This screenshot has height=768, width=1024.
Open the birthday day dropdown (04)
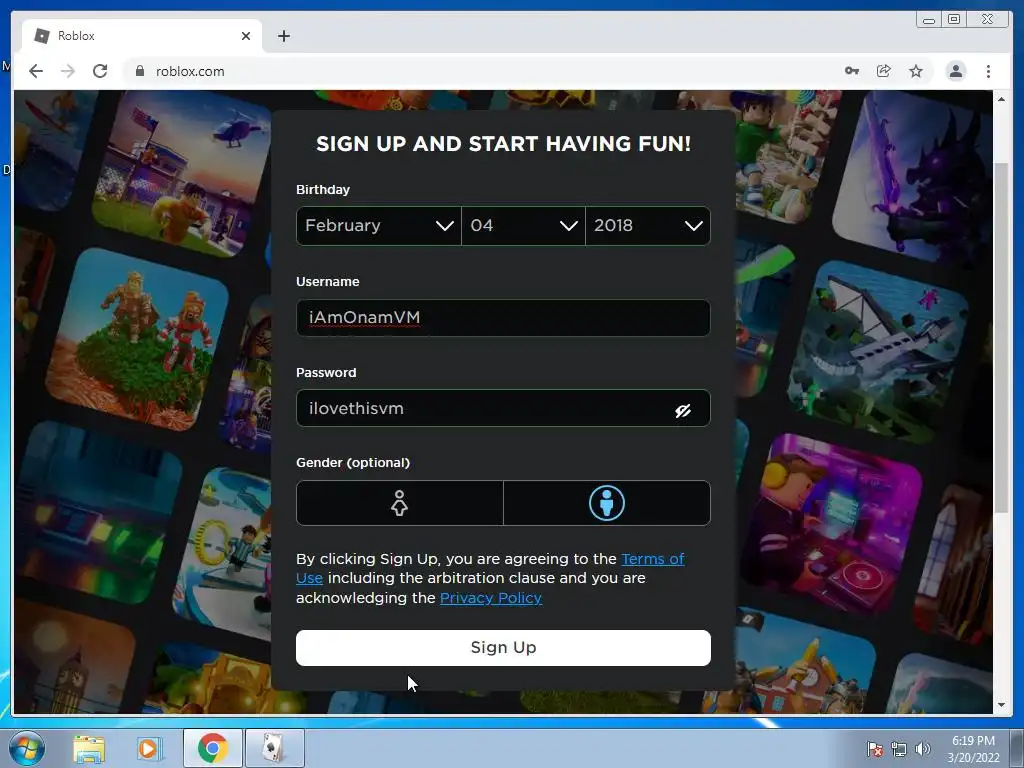(x=523, y=226)
